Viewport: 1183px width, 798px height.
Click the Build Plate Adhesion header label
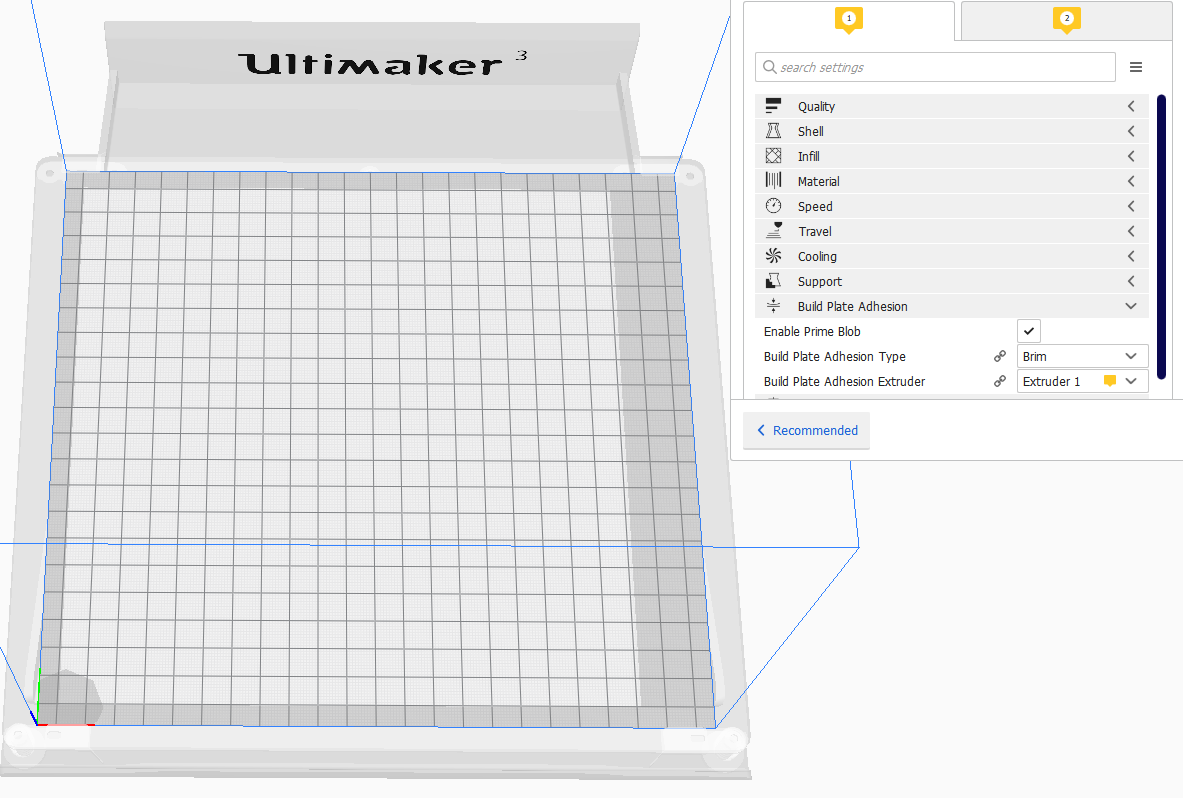(853, 306)
